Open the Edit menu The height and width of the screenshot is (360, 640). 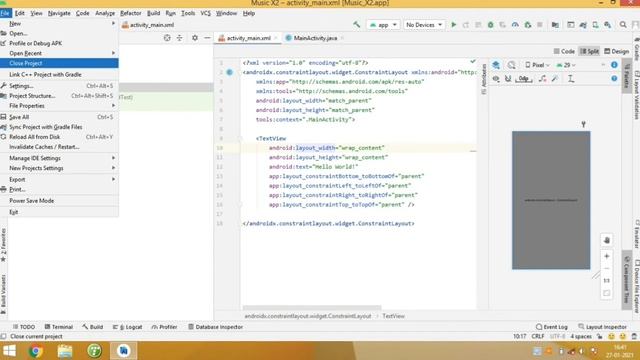pos(20,13)
